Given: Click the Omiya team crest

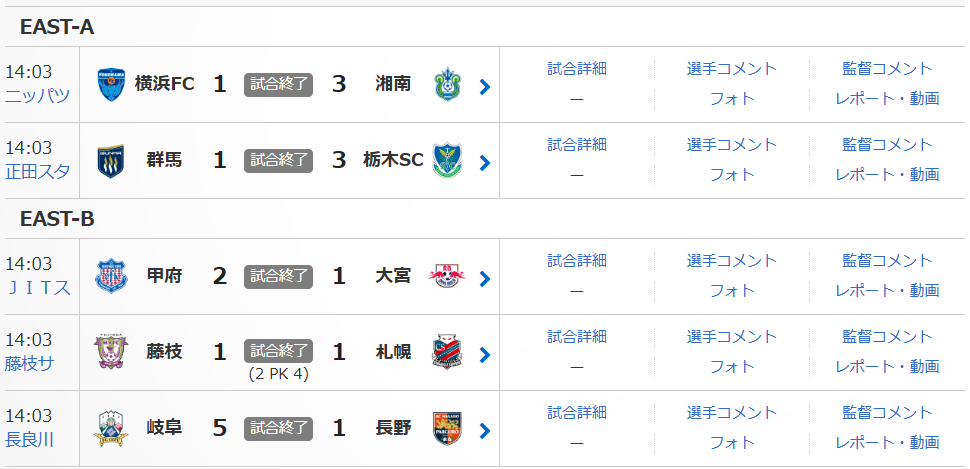Looking at the screenshot, I should click(x=447, y=277).
